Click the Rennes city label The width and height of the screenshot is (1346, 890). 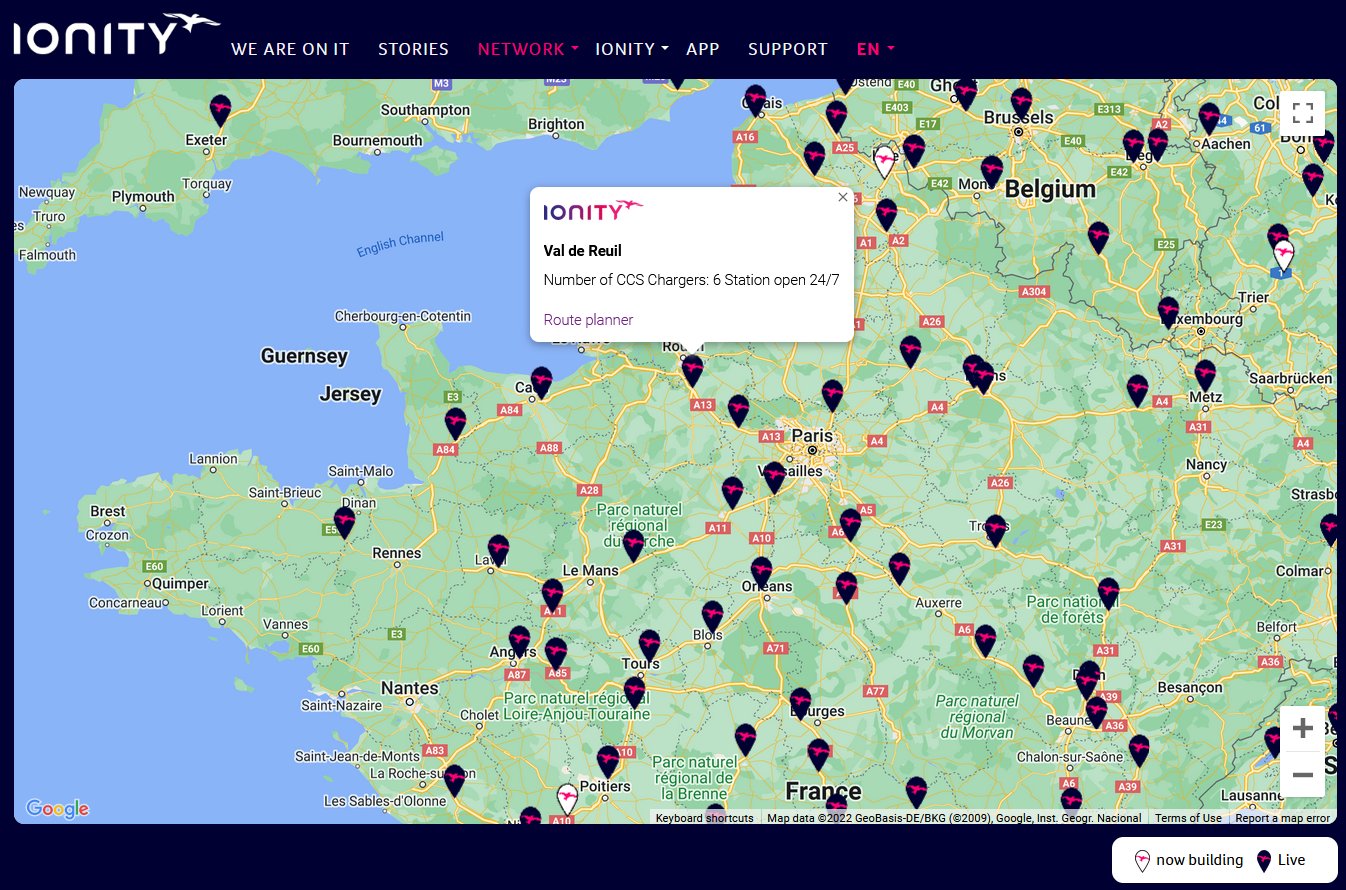click(397, 553)
